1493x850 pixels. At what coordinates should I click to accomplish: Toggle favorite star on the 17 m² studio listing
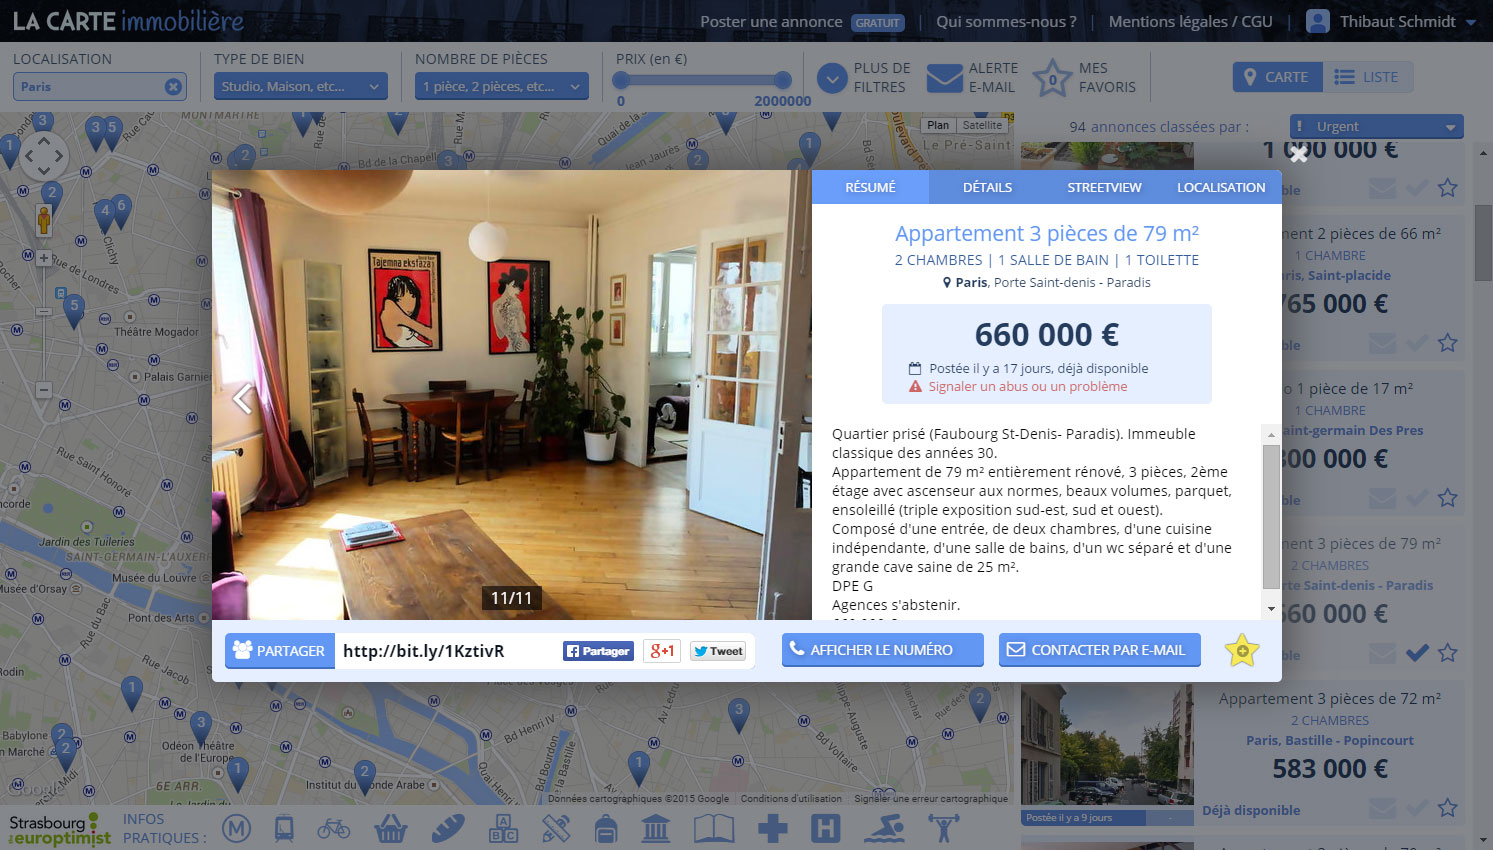(x=1447, y=498)
